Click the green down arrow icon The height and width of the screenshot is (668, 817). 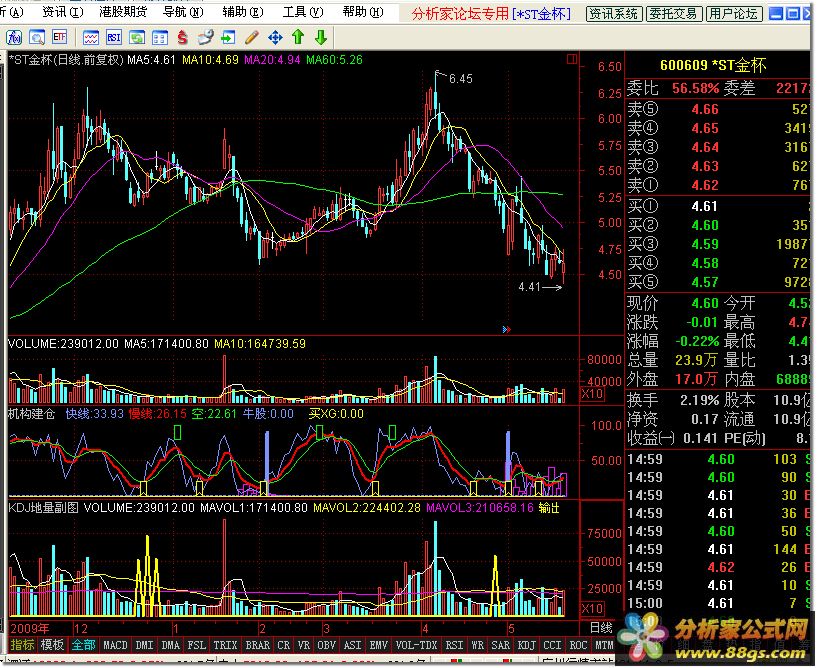click(321, 38)
